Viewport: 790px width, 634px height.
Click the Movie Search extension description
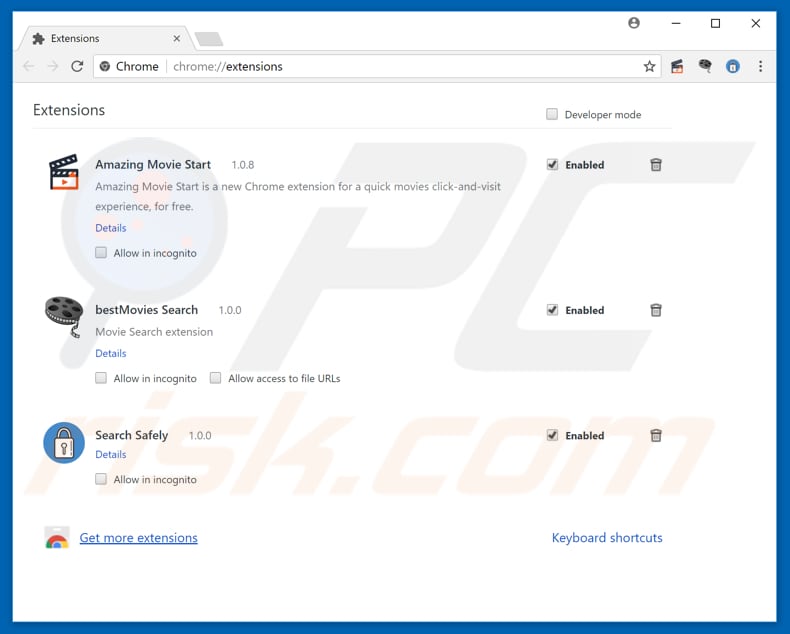coord(154,332)
